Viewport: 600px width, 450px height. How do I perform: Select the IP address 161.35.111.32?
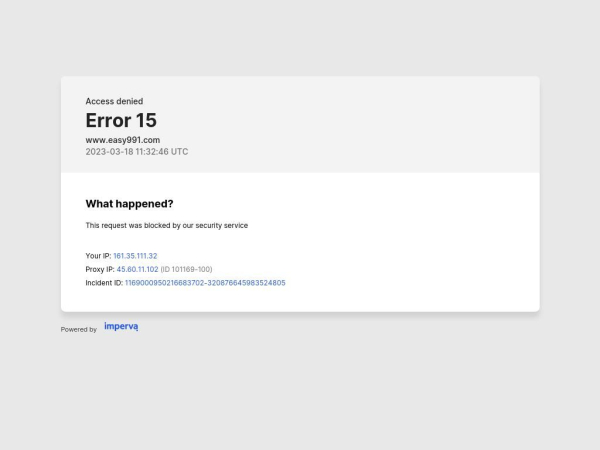point(135,256)
